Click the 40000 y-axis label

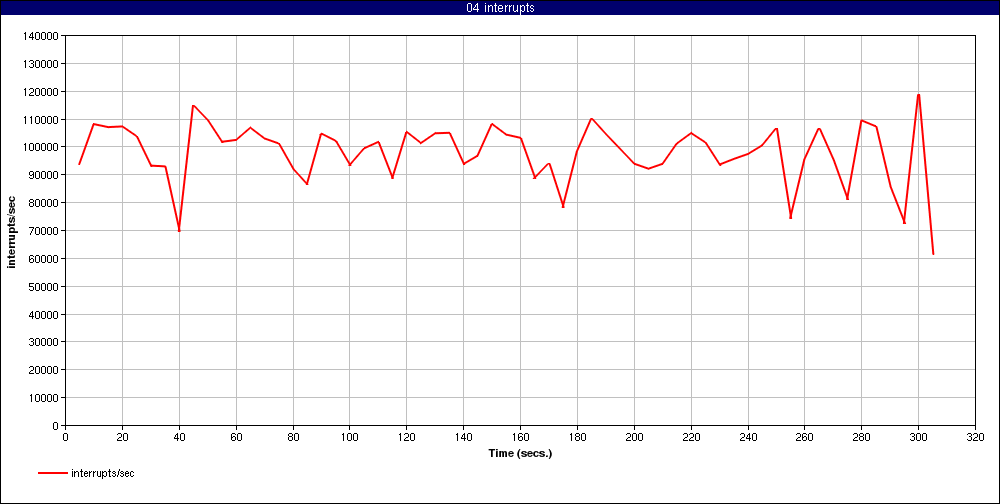point(43,315)
